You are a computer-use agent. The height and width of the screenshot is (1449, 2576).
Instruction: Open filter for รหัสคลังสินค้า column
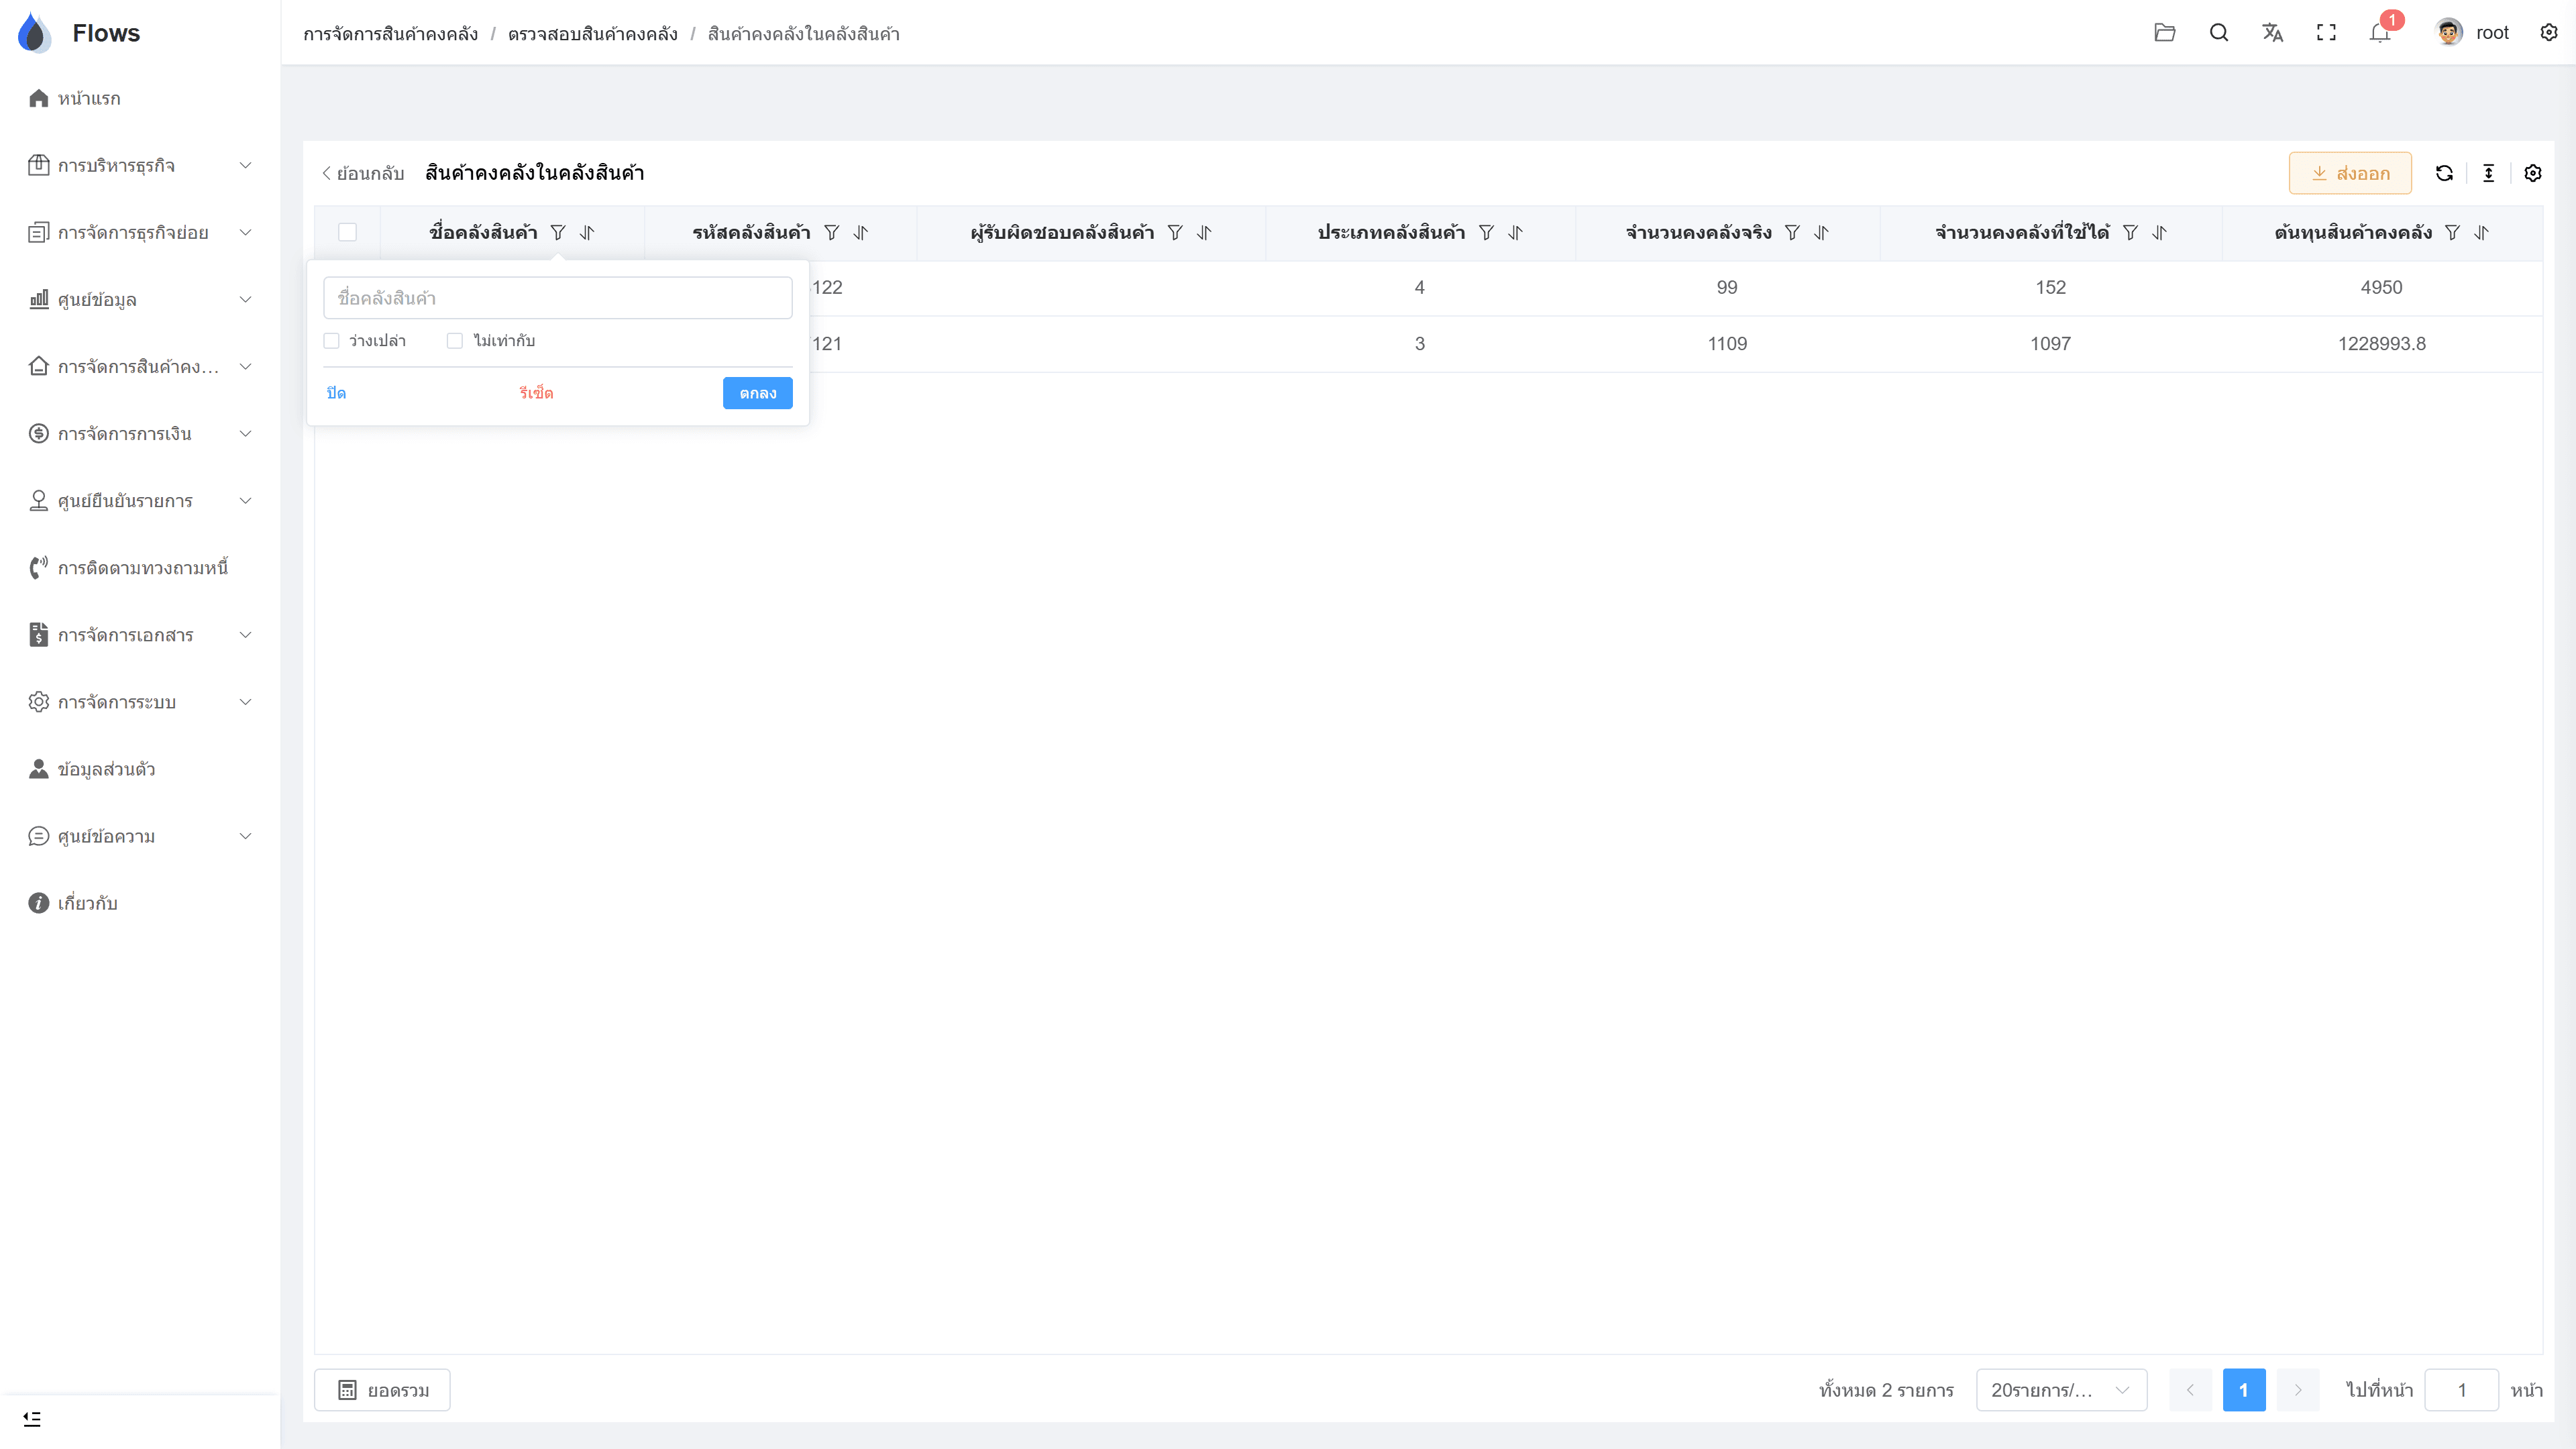tap(831, 233)
